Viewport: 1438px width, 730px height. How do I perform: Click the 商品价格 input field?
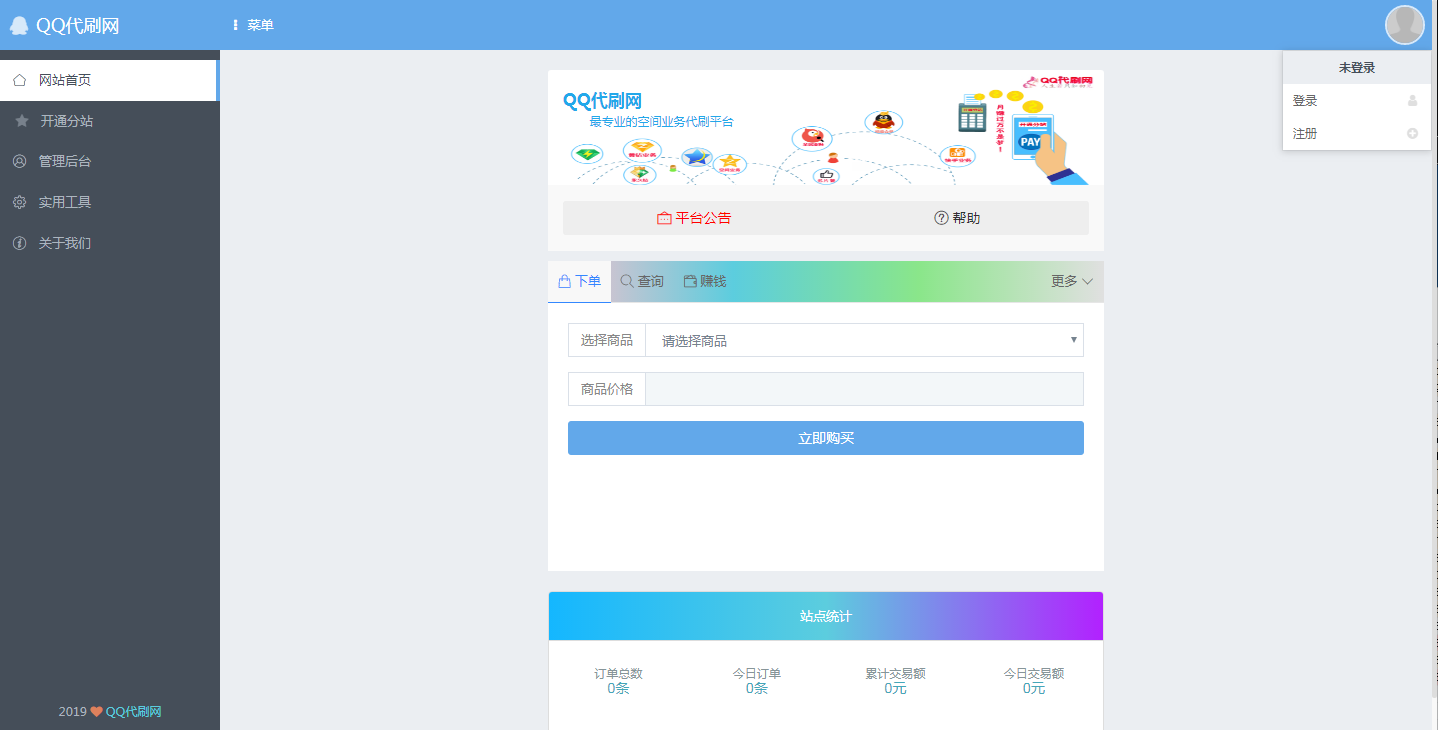pyautogui.click(x=864, y=389)
